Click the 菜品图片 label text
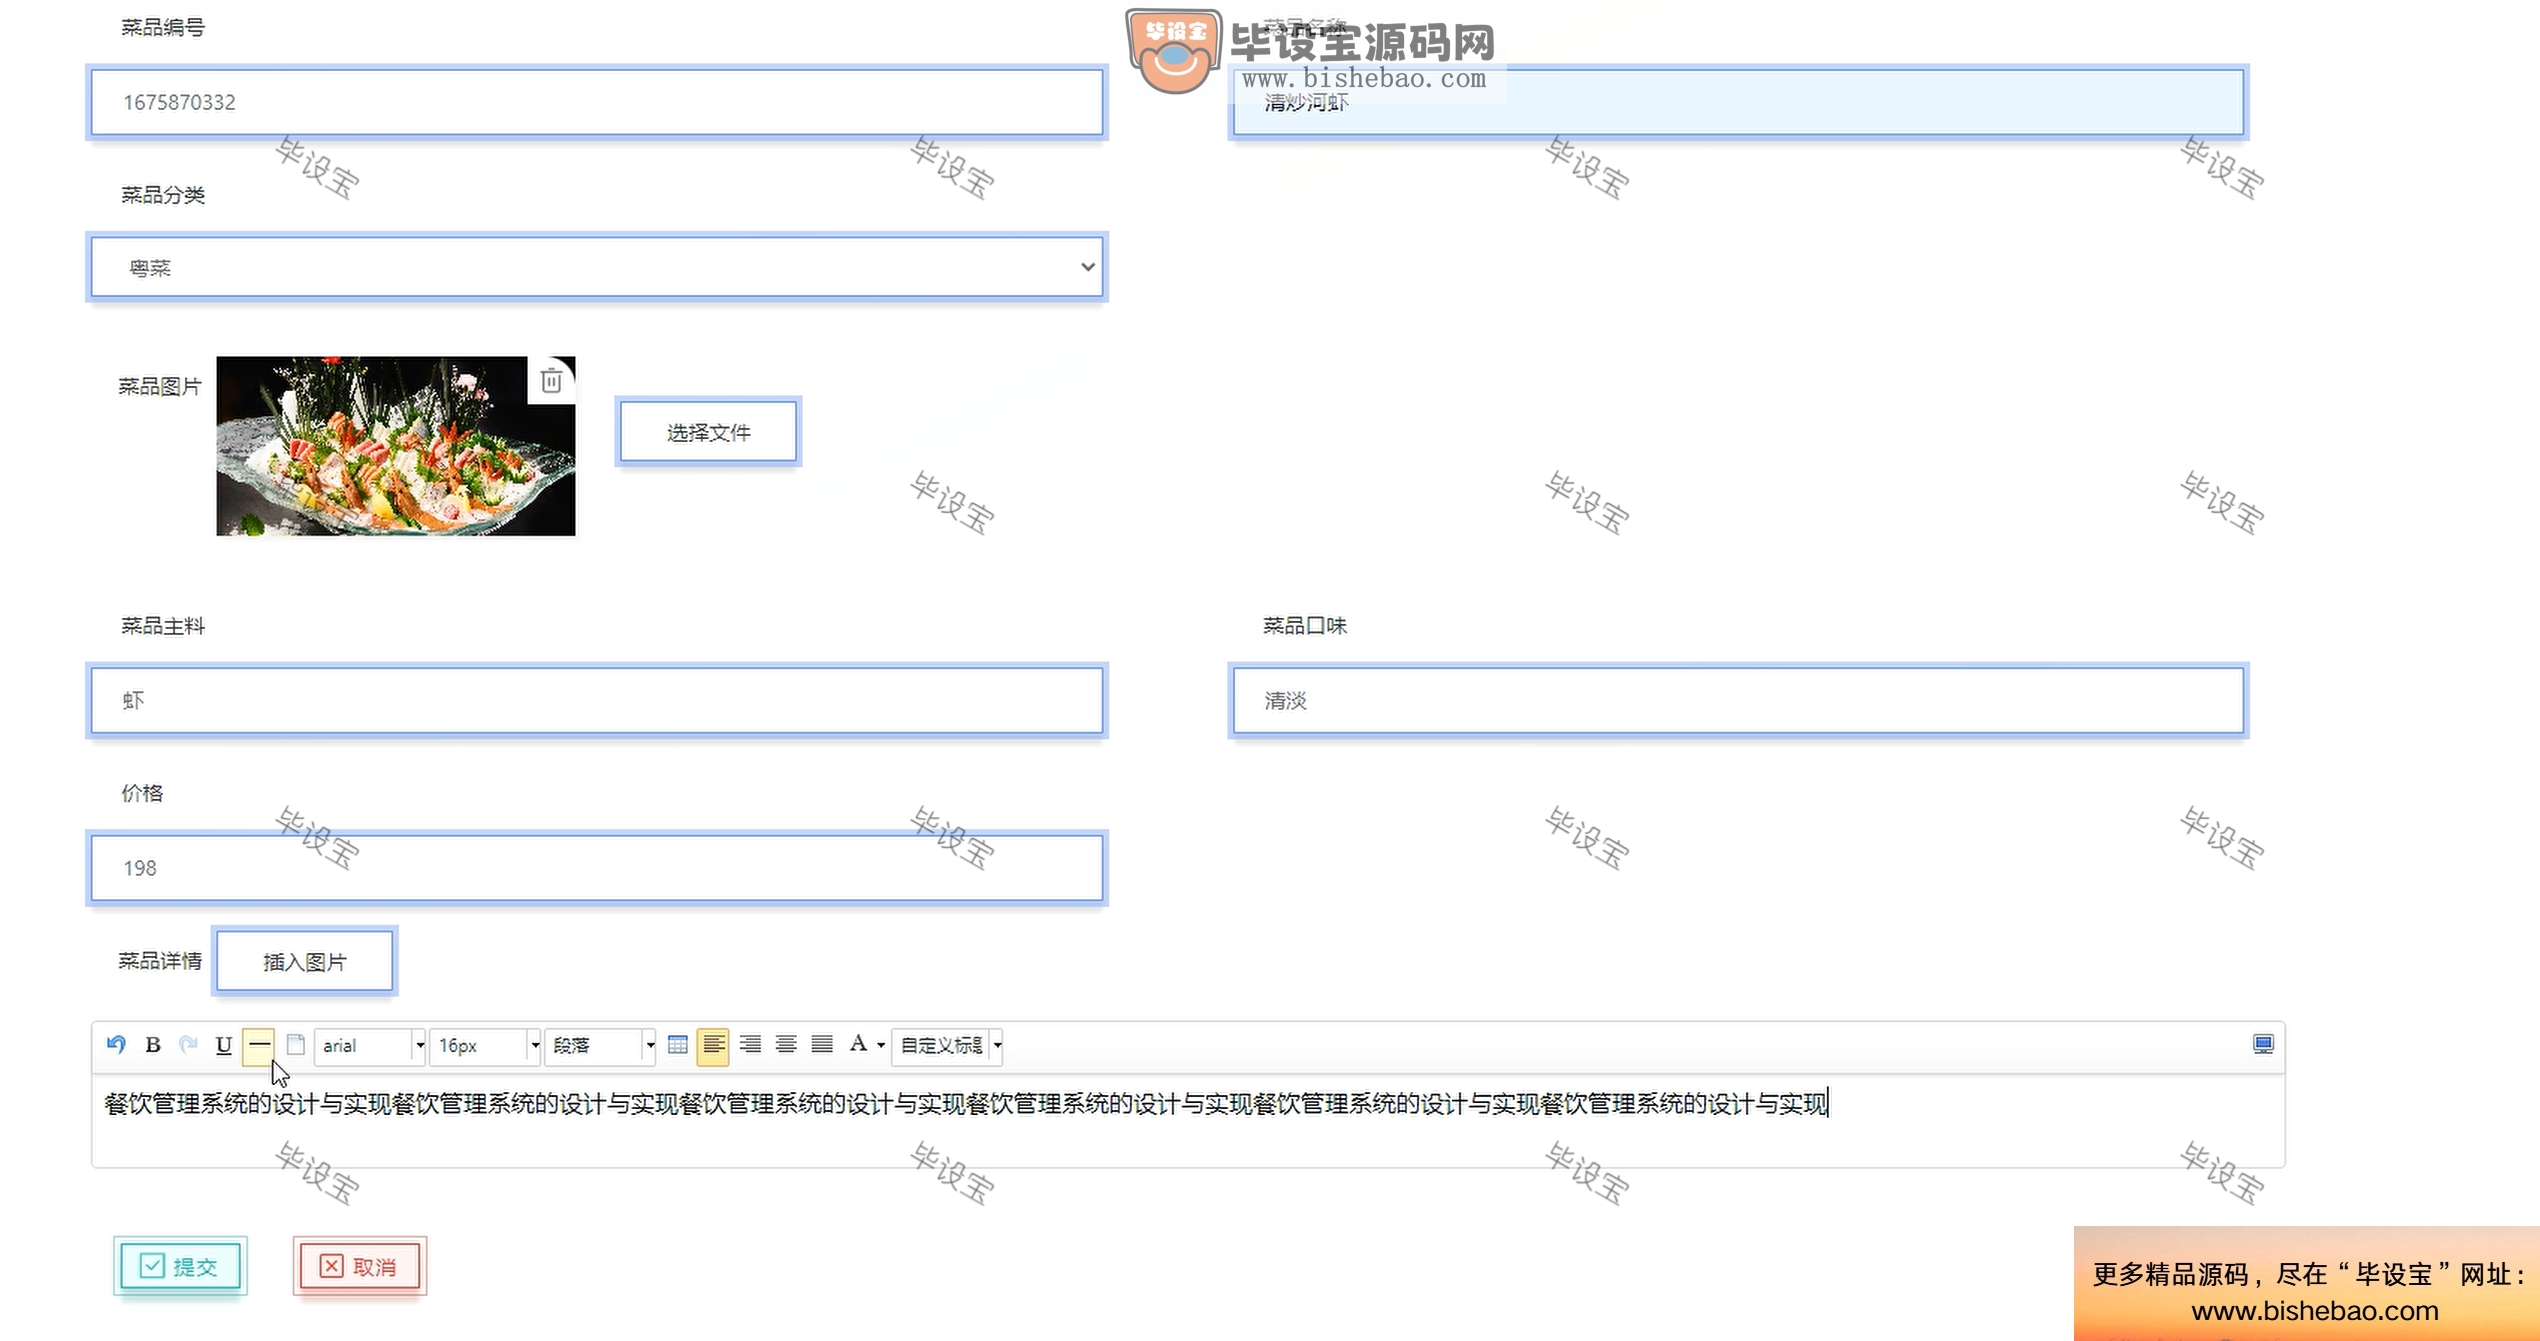This screenshot has height=1341, width=2540. (x=160, y=386)
